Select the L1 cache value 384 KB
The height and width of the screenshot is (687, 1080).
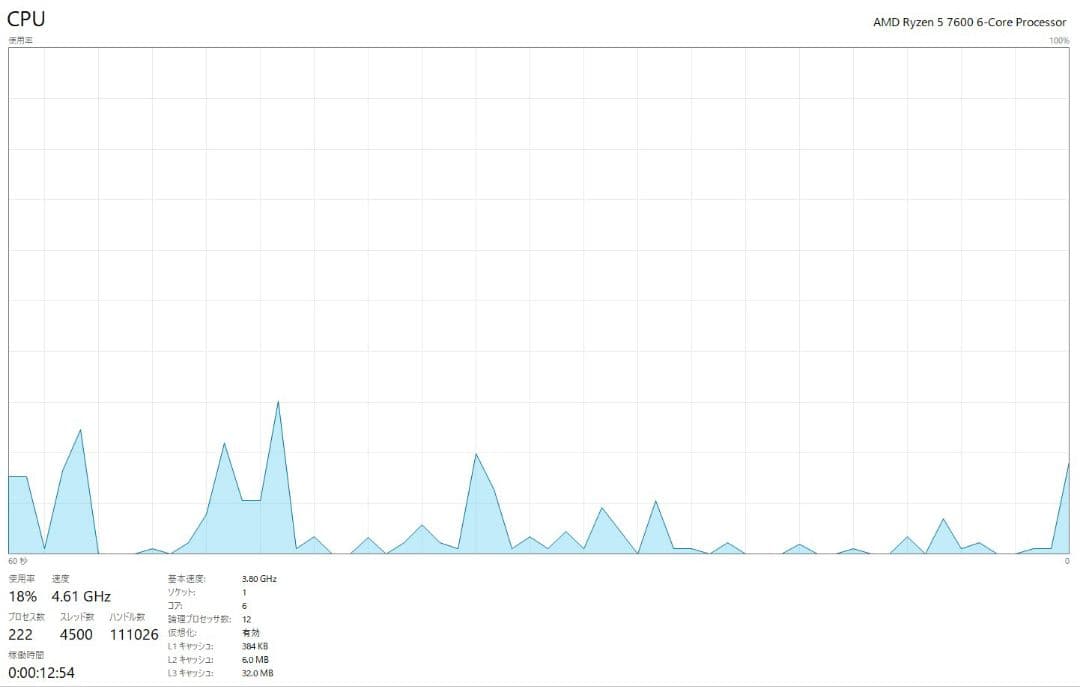(x=257, y=646)
